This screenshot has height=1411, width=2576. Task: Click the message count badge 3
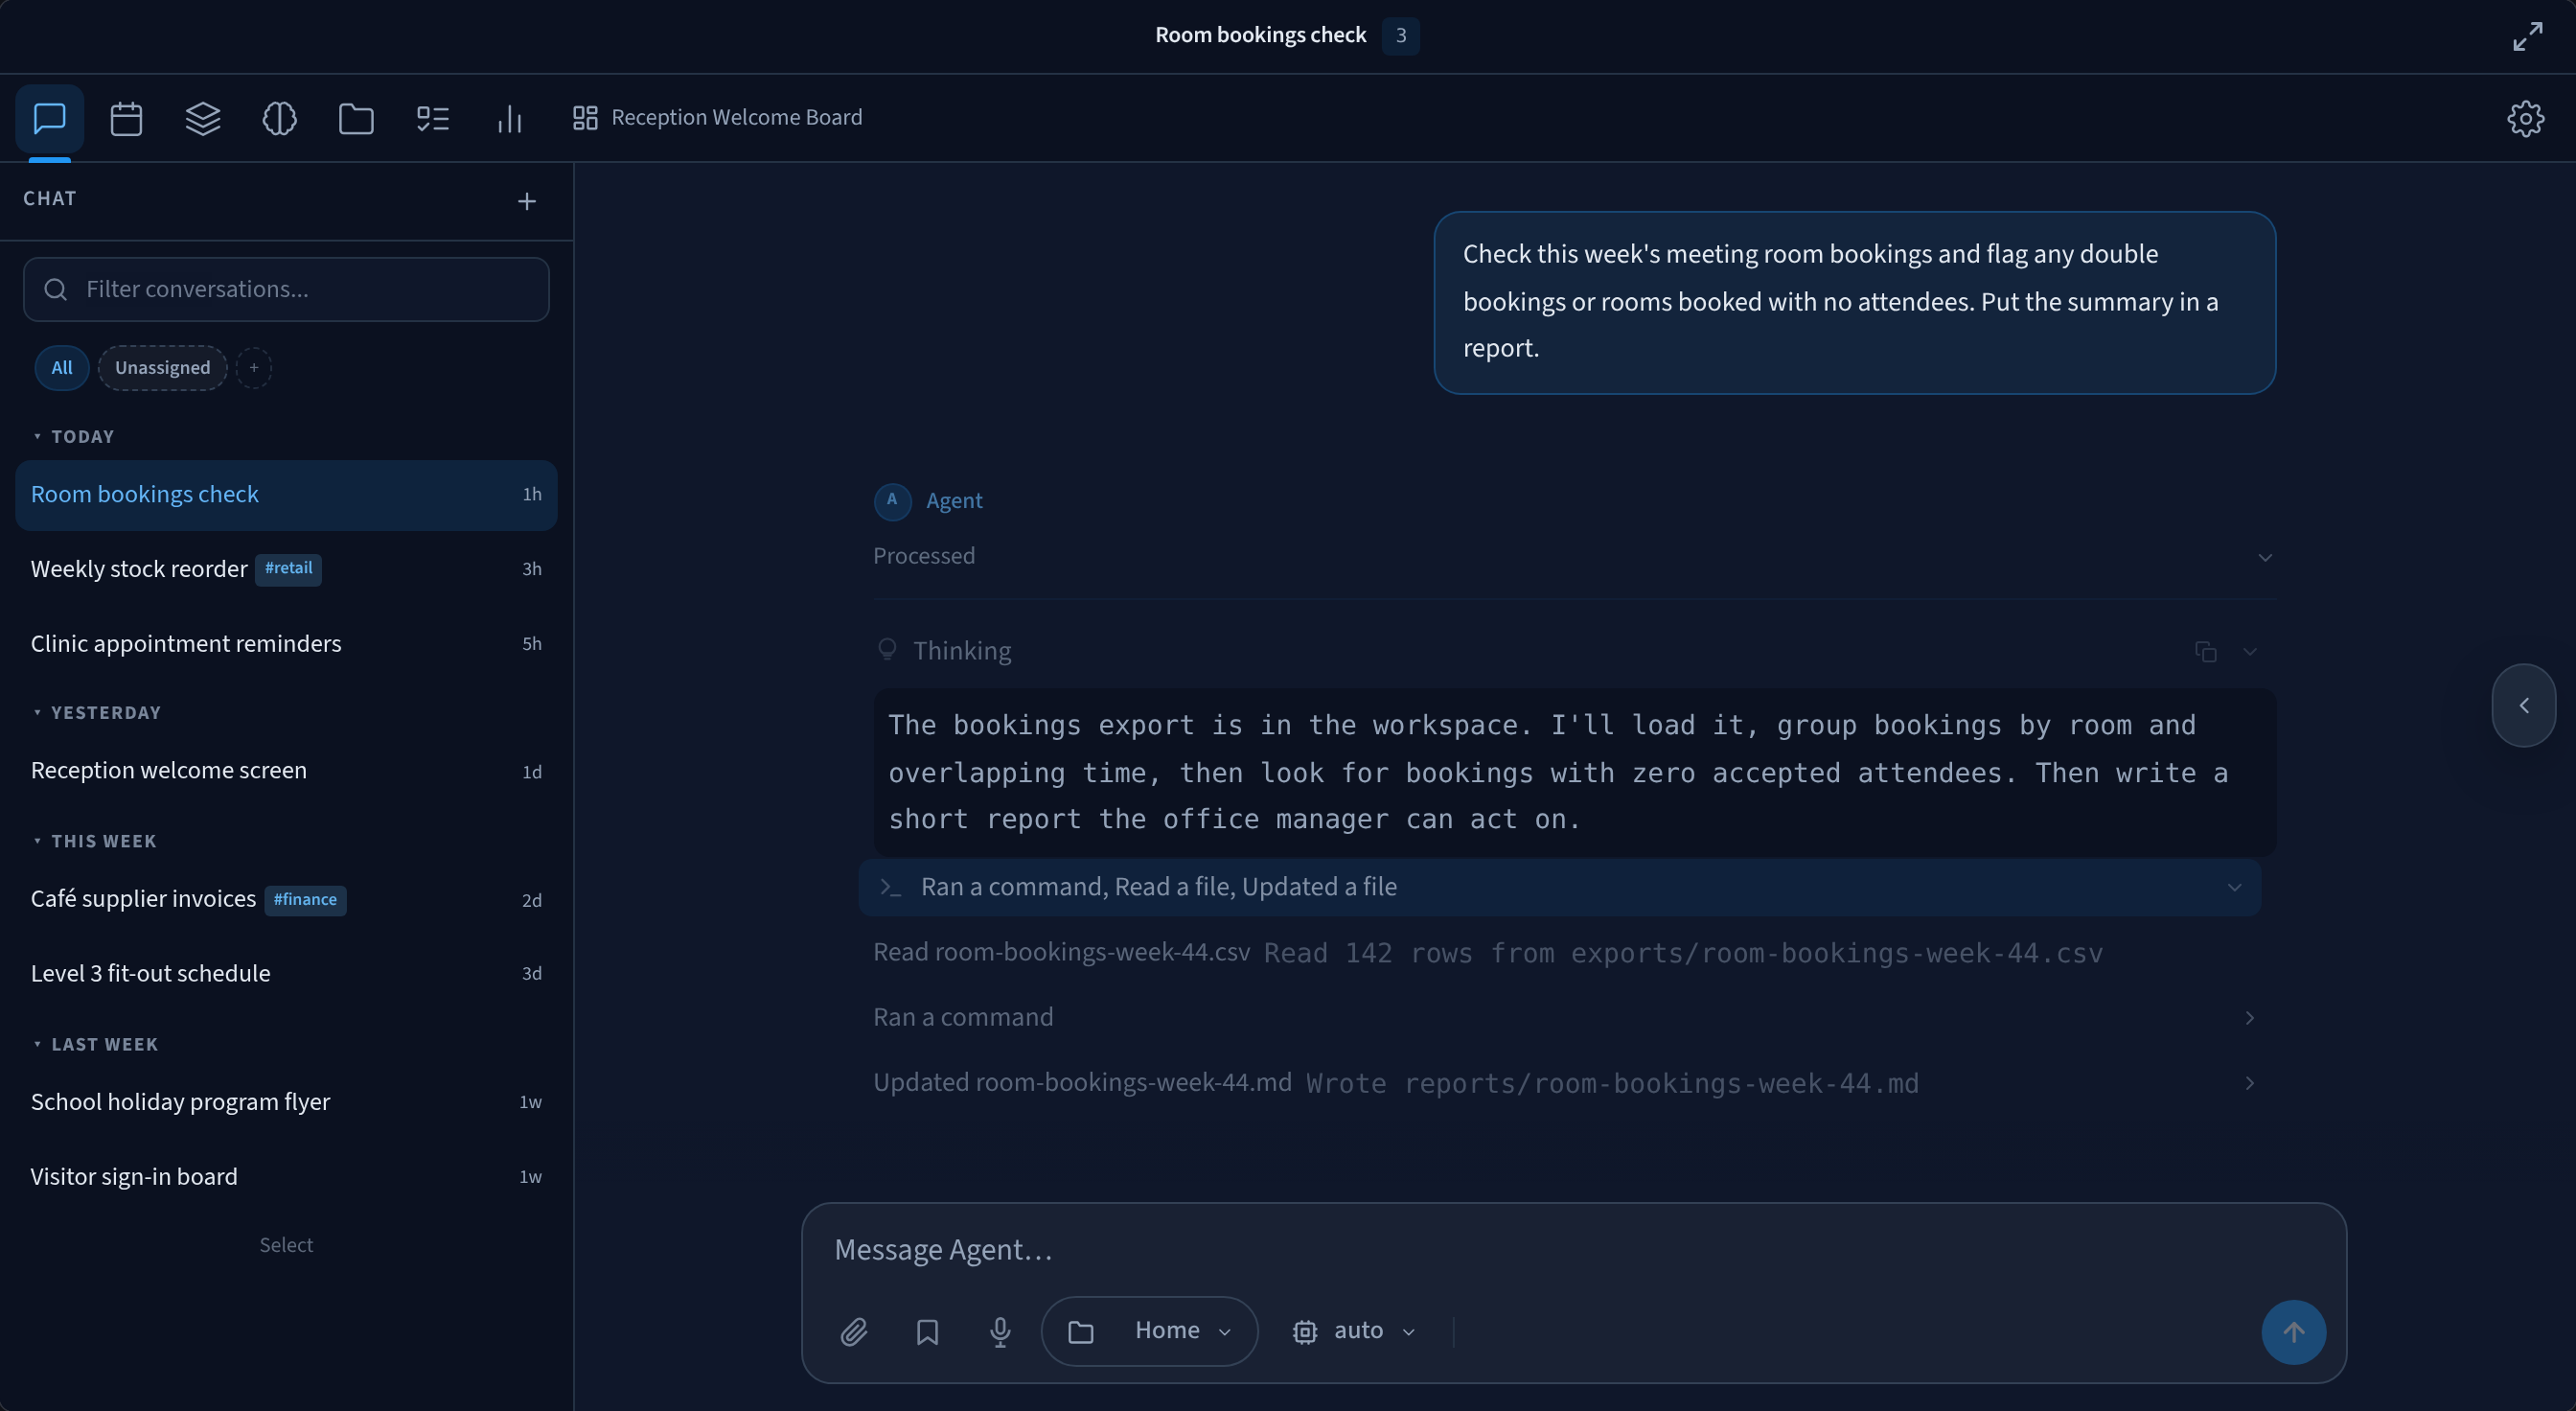(x=1400, y=36)
